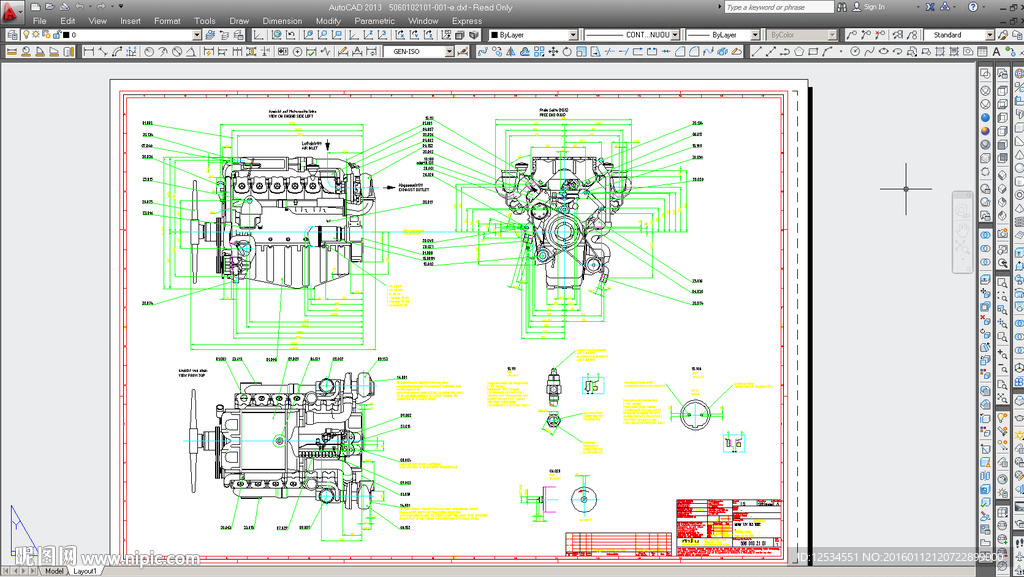Screen dimensions: 1024x577
Task: Click the Polygon draw tool icon
Action: point(799,52)
